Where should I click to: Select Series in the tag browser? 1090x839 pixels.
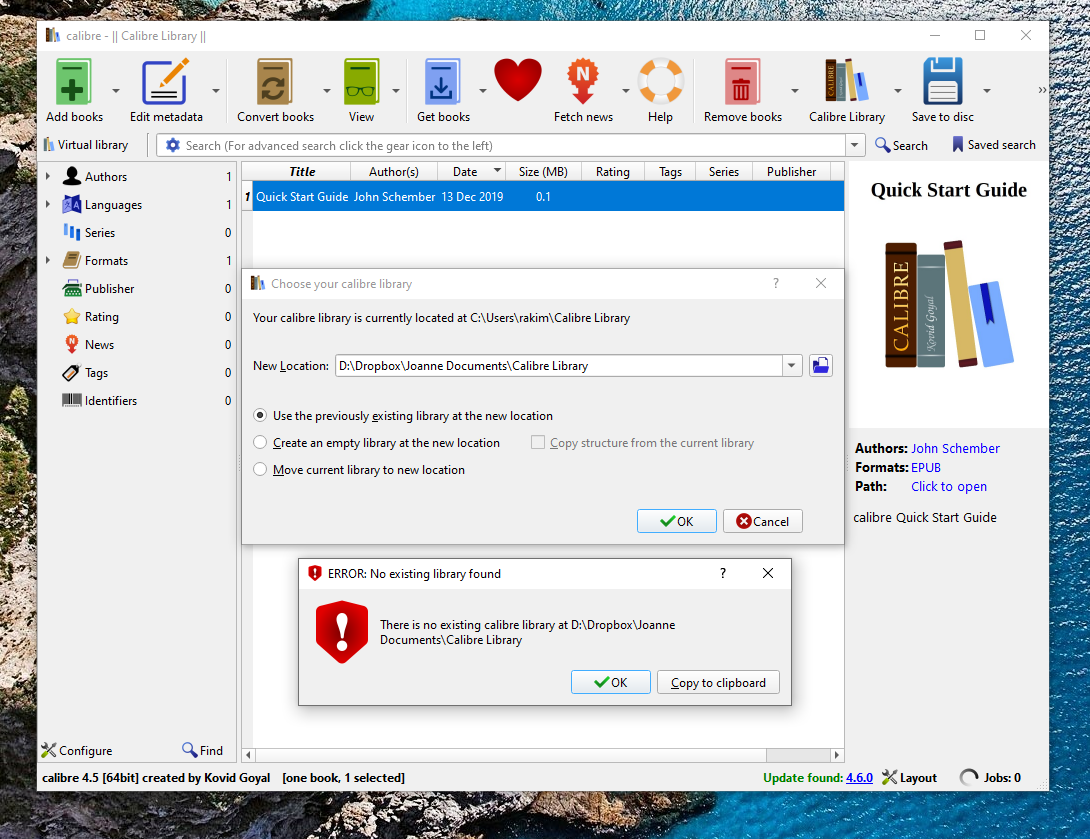point(99,233)
